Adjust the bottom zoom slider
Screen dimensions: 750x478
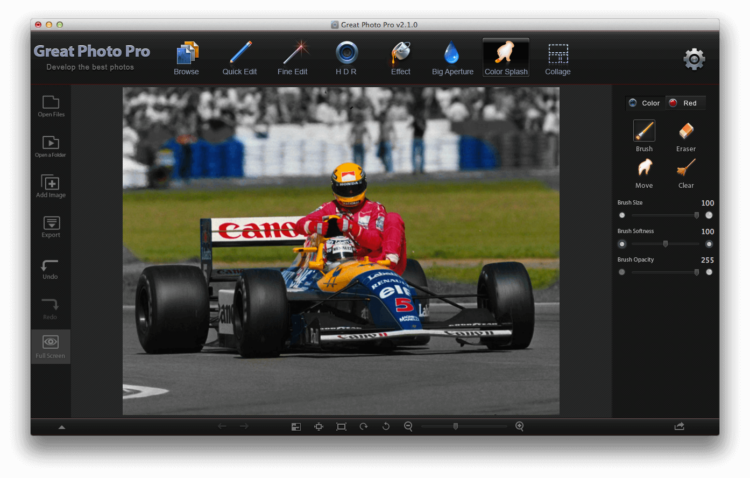[464, 426]
